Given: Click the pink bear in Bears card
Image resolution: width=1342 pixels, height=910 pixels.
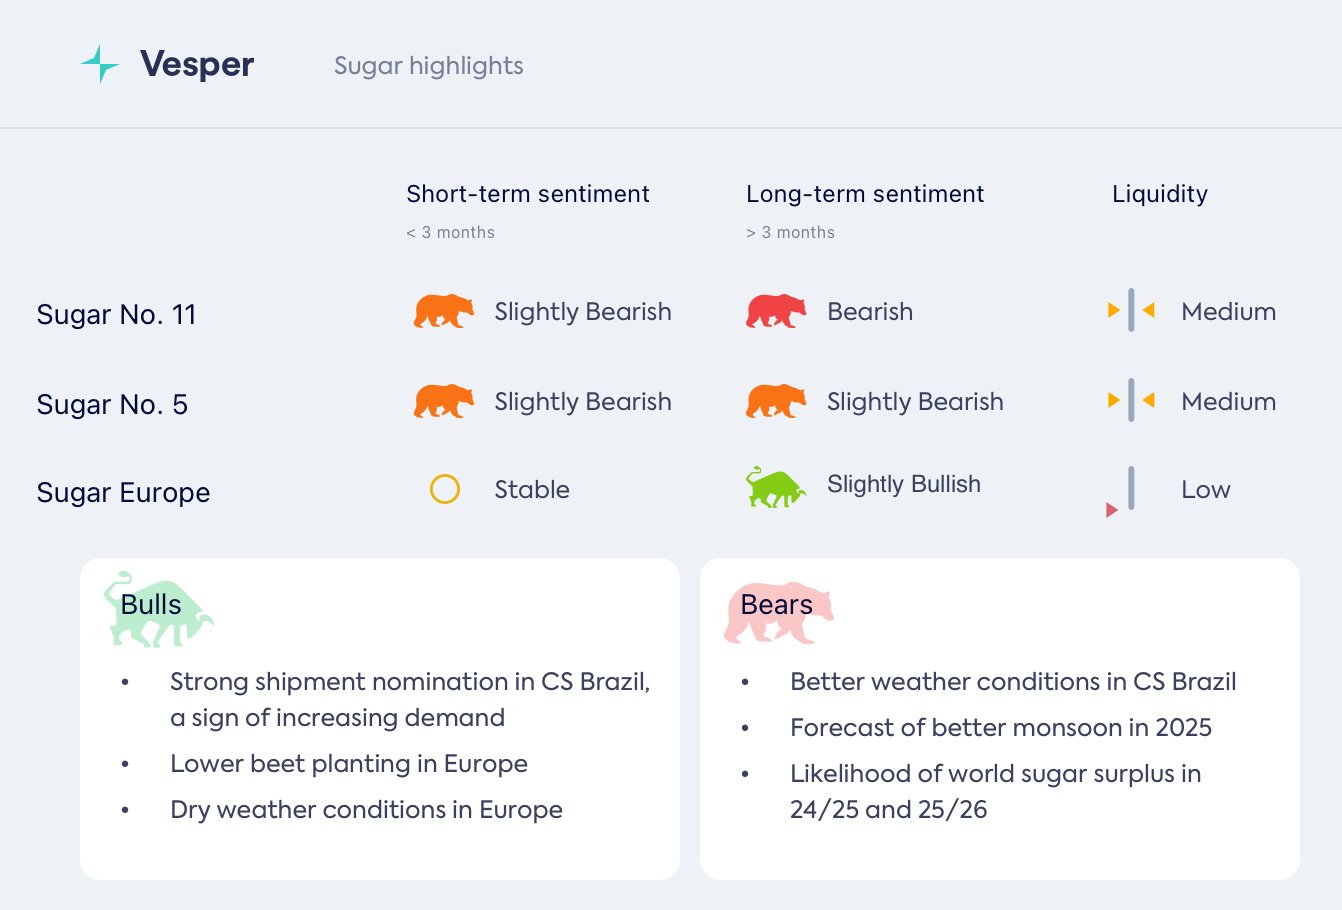Looking at the screenshot, I should (778, 612).
